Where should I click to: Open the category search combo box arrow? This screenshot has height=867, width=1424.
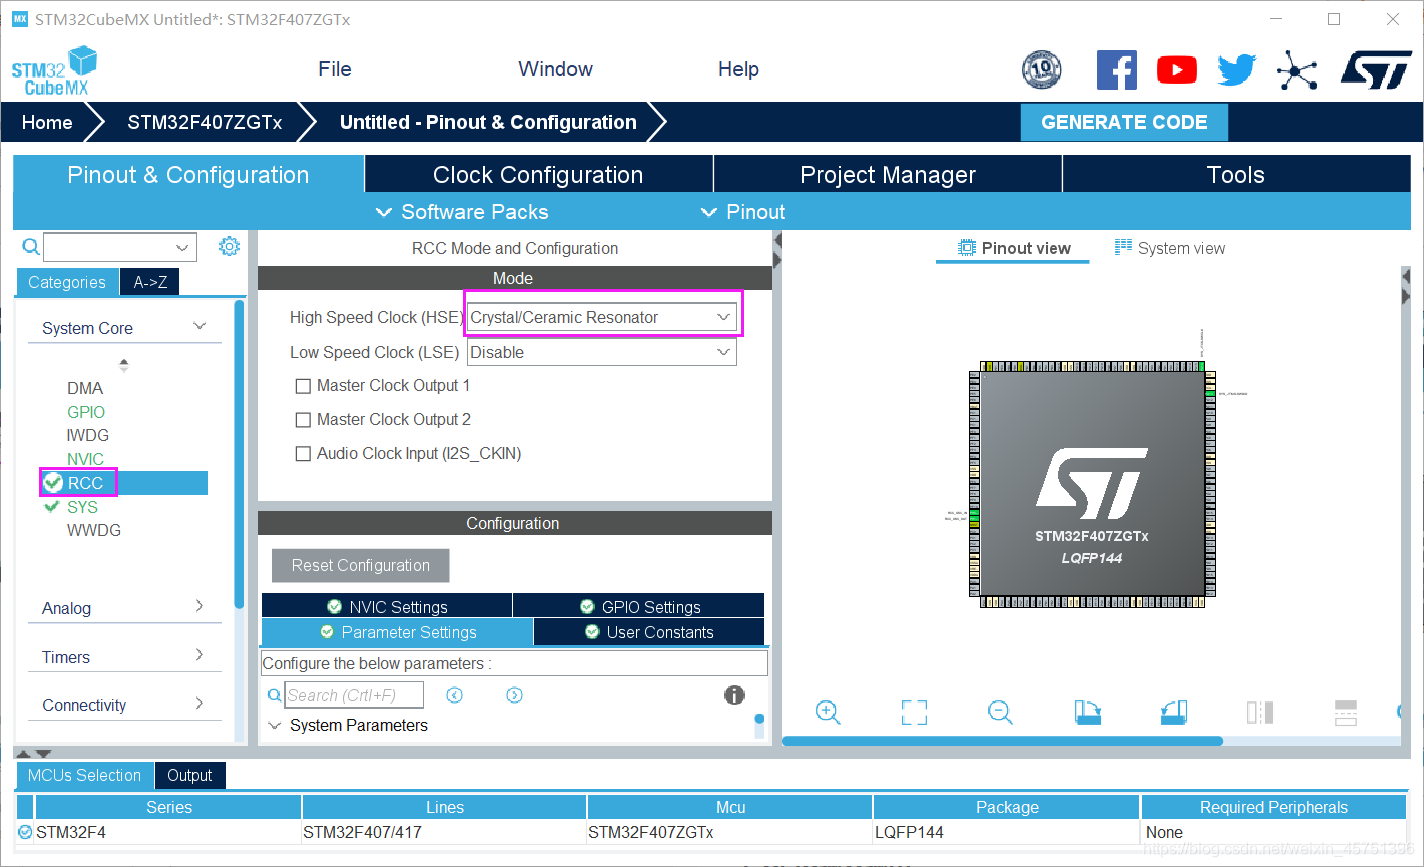tap(182, 247)
